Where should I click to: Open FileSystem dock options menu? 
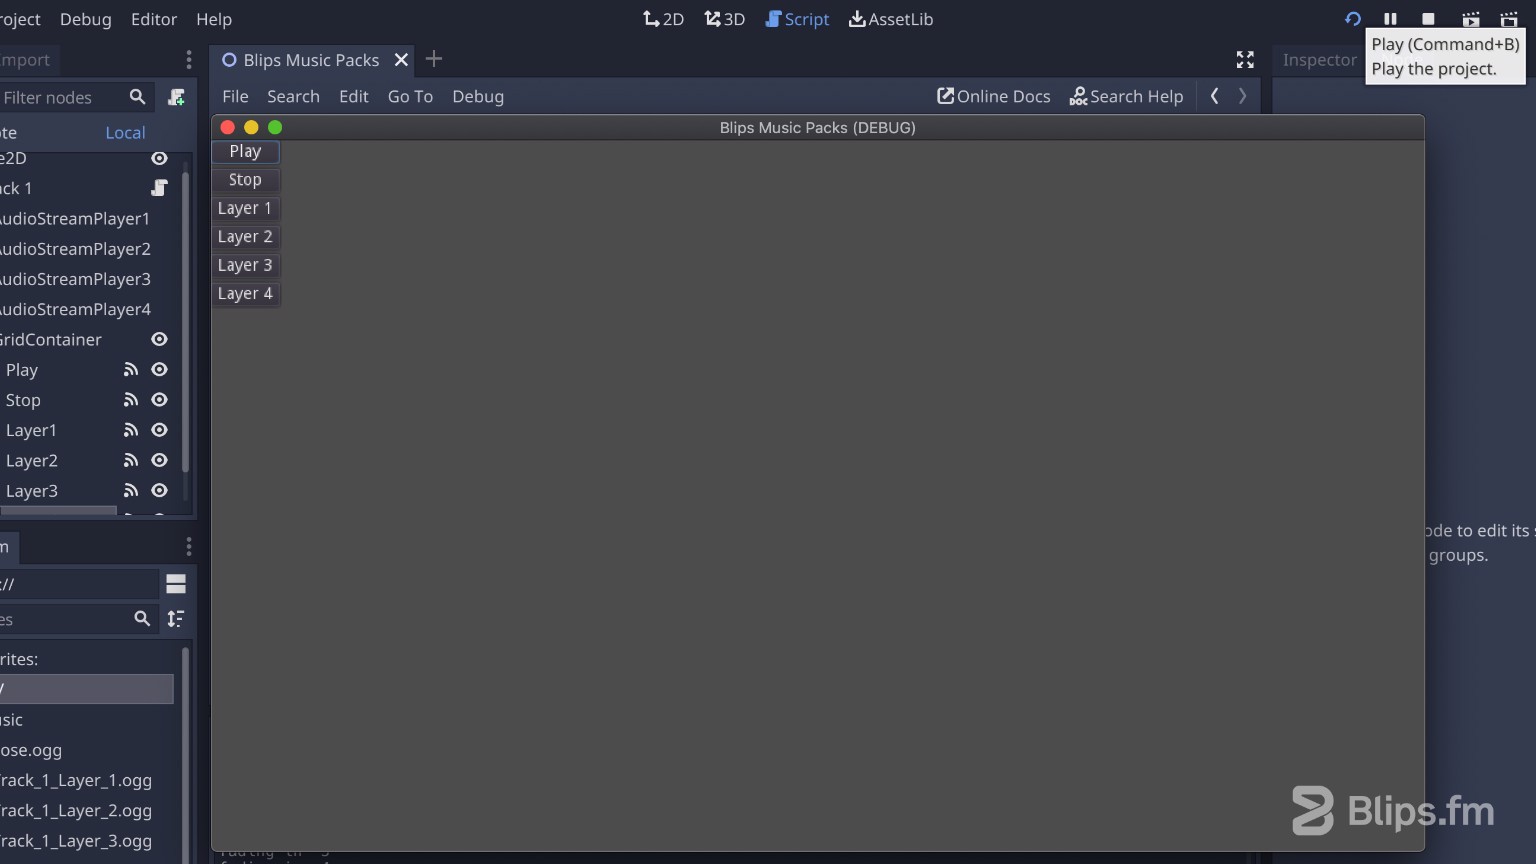[188, 546]
